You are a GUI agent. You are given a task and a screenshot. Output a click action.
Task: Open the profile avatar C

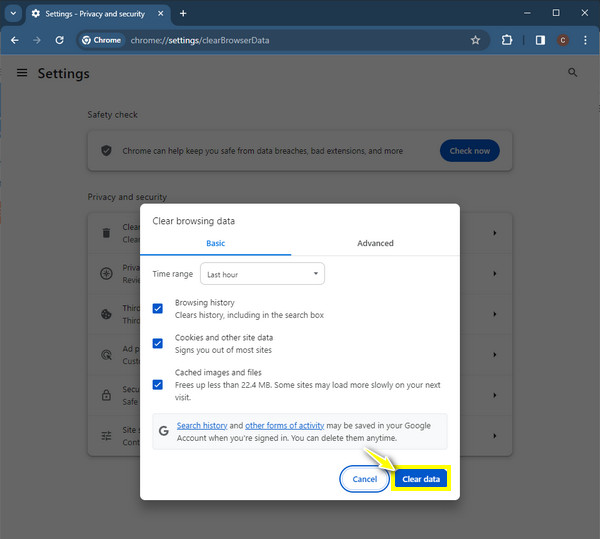[x=562, y=40]
